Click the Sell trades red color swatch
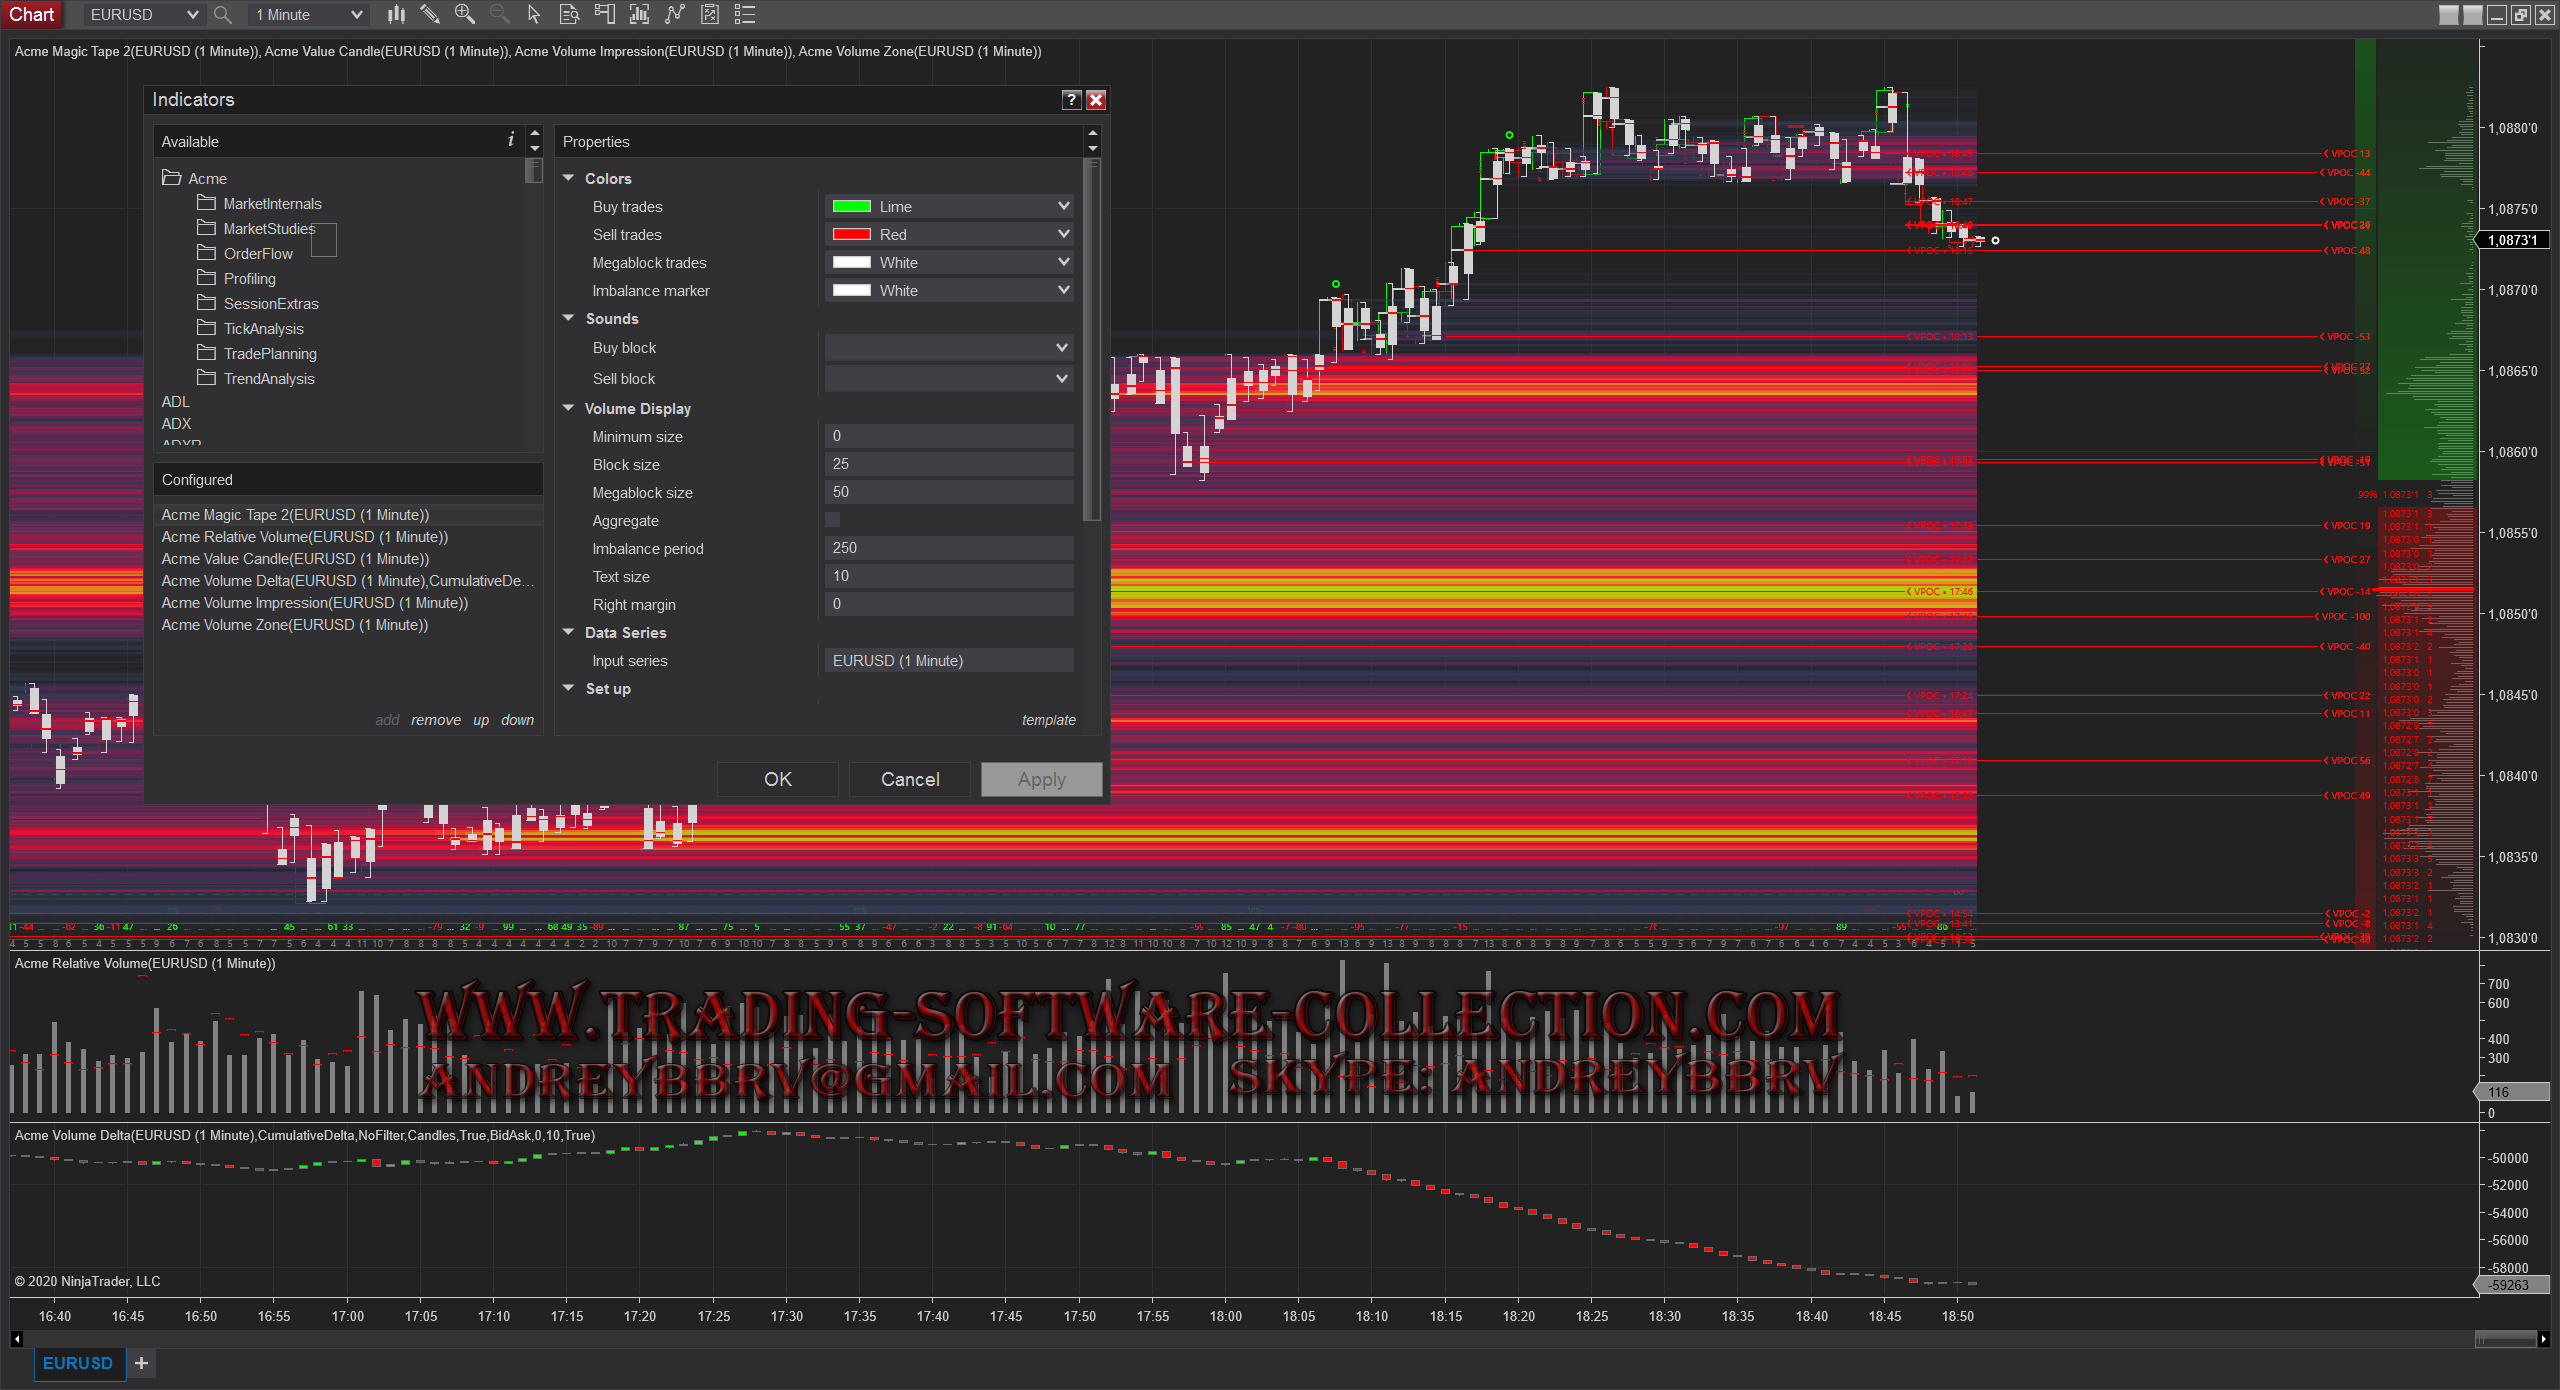Screen dimensions: 2560x1390 pyautogui.click(x=852, y=235)
